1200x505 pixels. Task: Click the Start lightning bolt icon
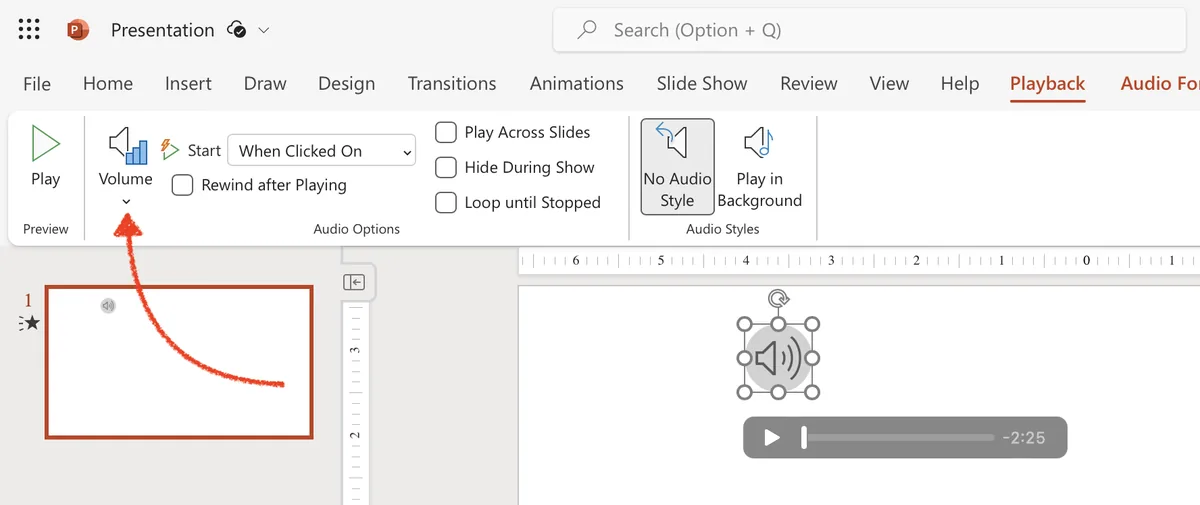click(x=170, y=150)
